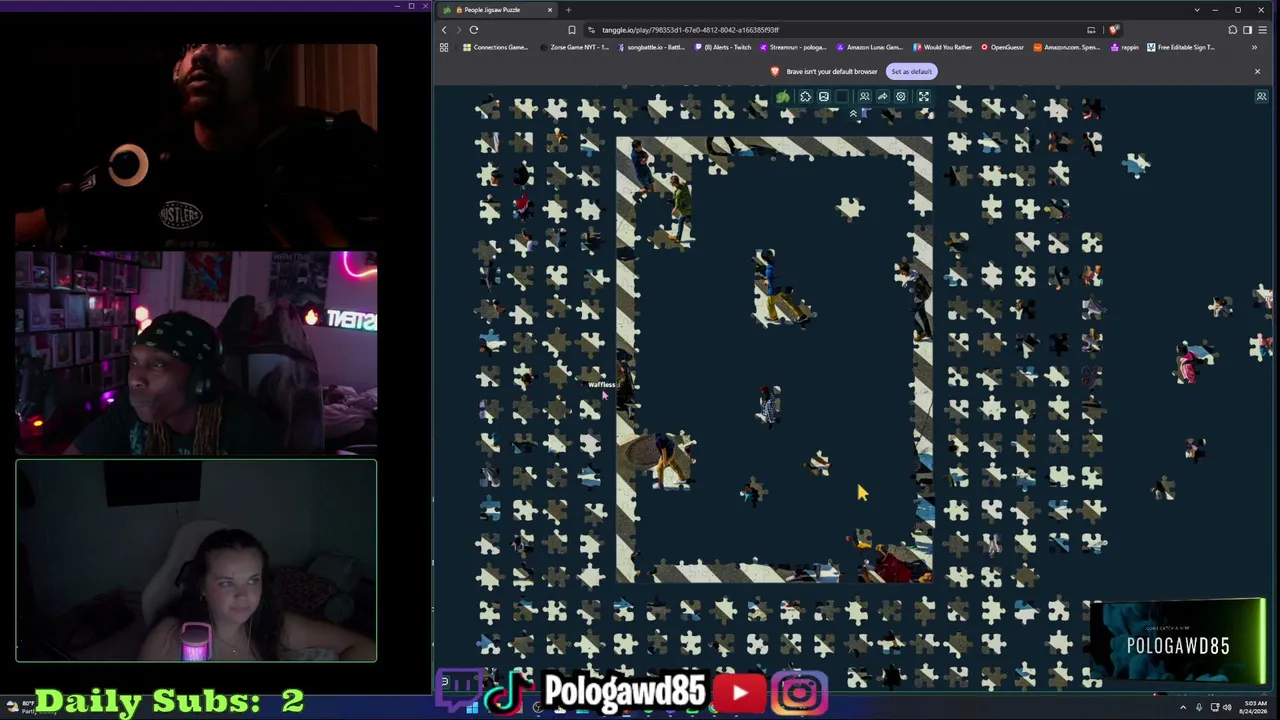
Task: Open Connections Game bookmark
Action: click(495, 47)
